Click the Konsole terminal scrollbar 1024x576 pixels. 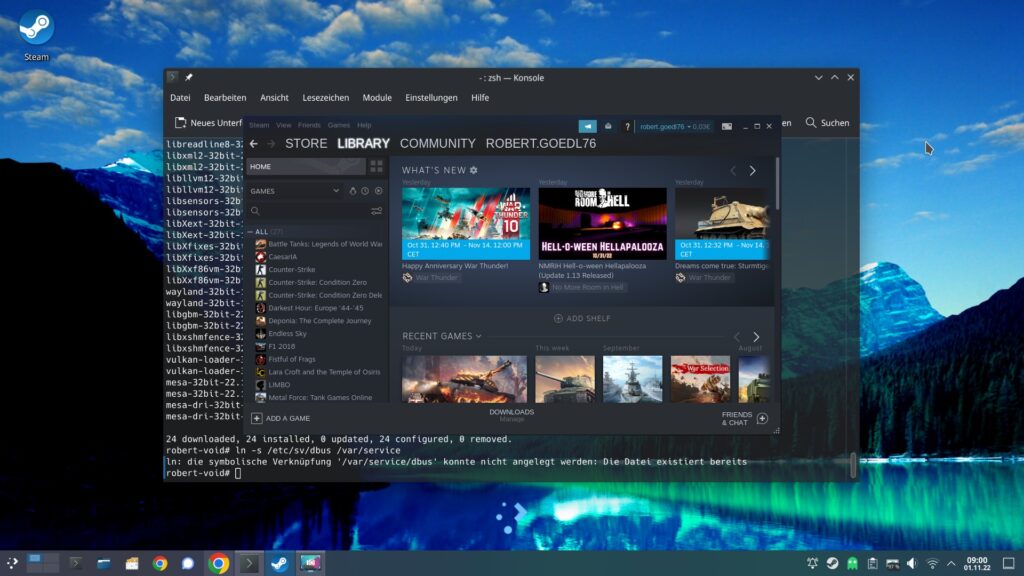click(853, 465)
